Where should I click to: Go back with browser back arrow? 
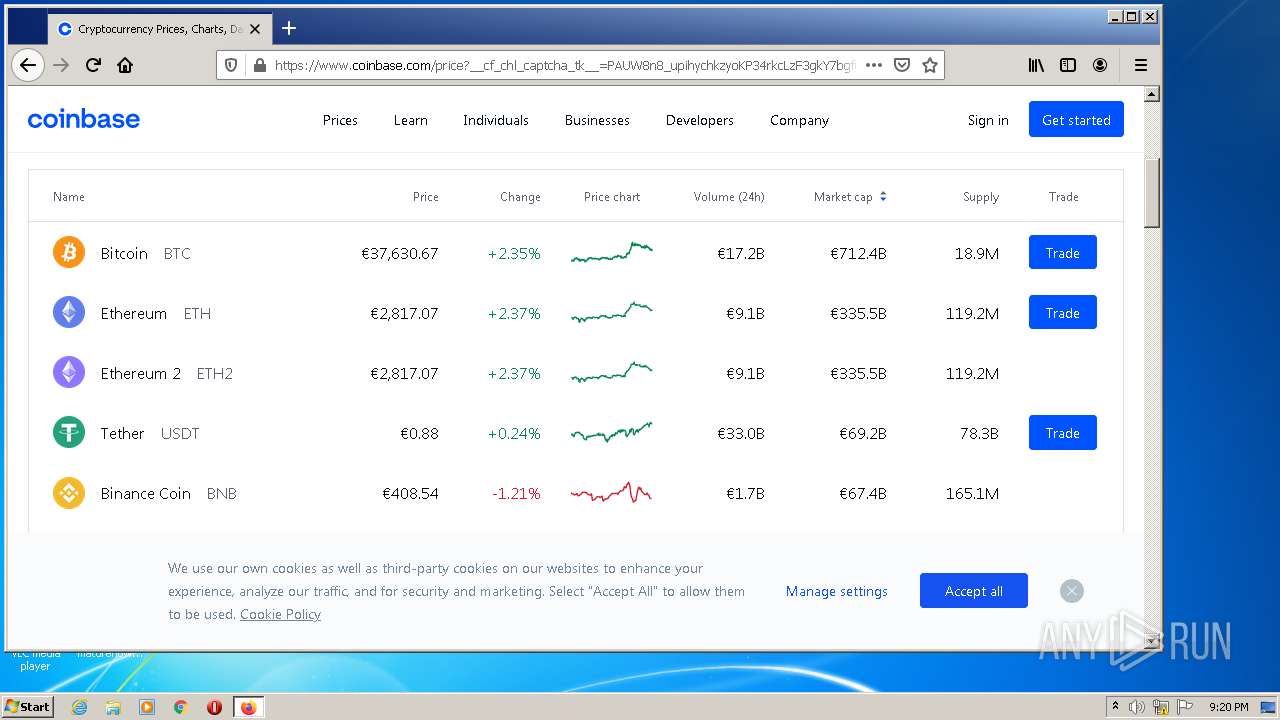(28, 65)
